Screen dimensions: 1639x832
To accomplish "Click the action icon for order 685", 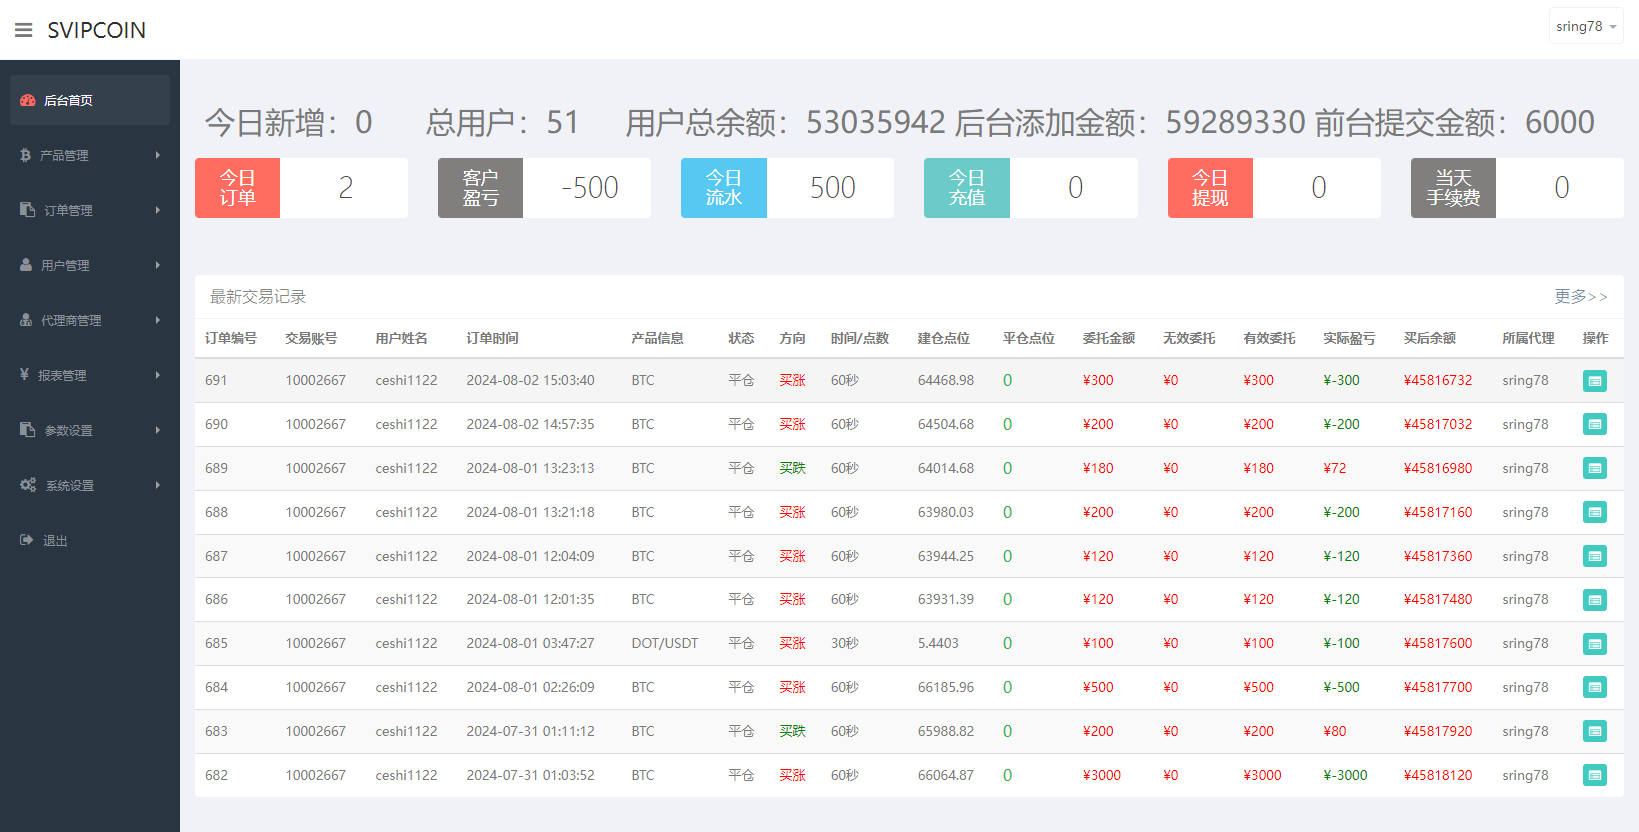I will click(1594, 644).
